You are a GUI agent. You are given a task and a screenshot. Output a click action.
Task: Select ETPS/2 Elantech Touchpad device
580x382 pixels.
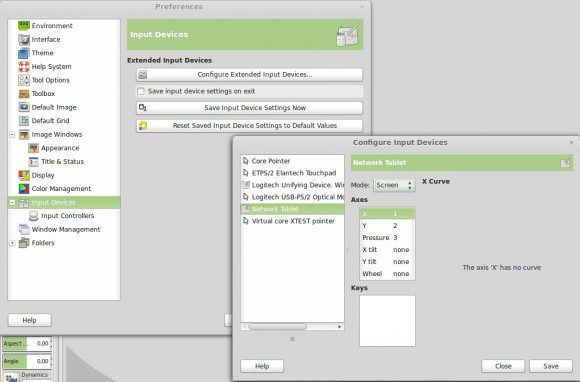tap(292, 173)
